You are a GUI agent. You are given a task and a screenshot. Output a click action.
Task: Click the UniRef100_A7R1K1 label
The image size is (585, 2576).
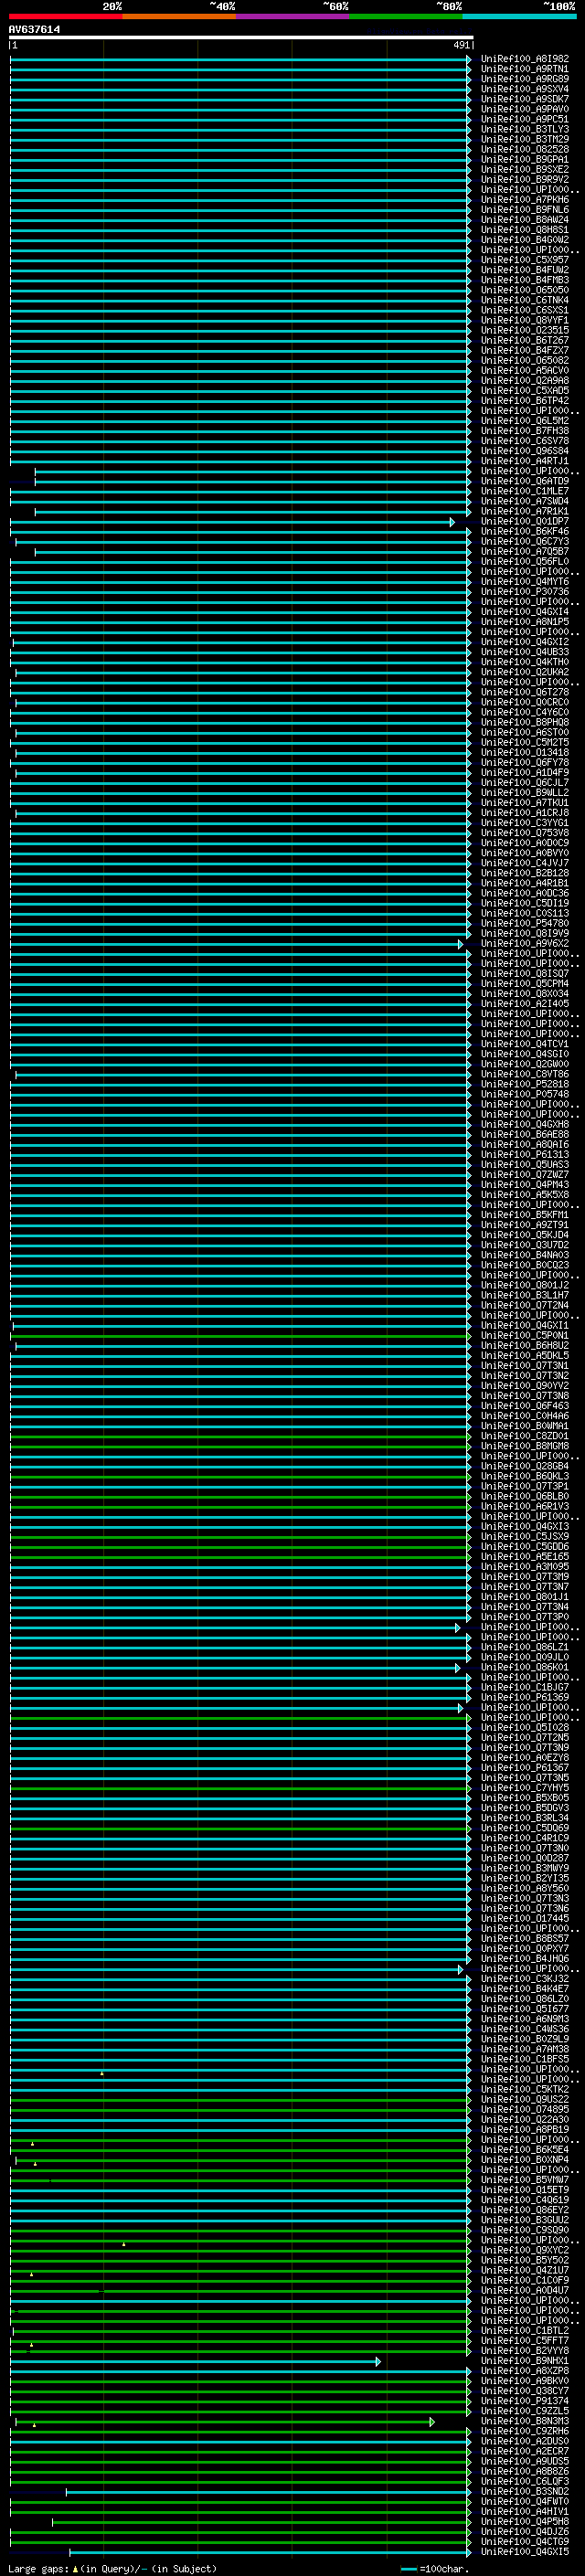click(525, 511)
